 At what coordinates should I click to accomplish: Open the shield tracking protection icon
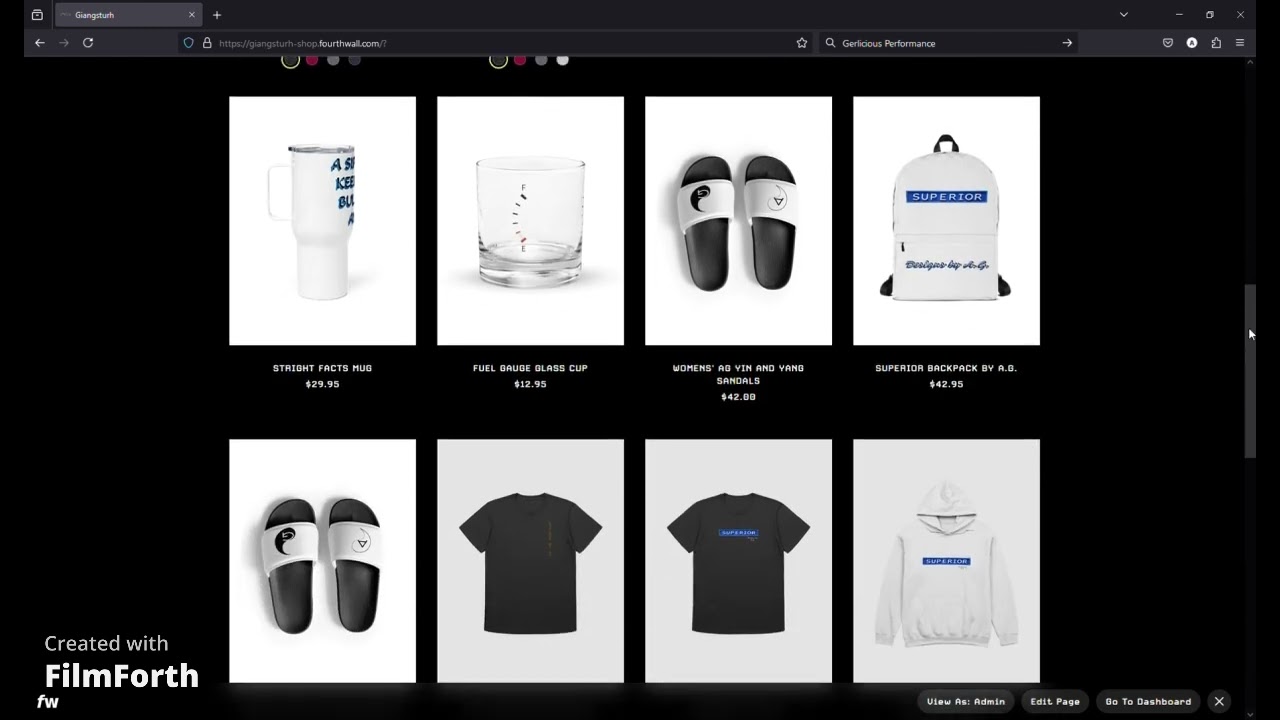[x=188, y=43]
